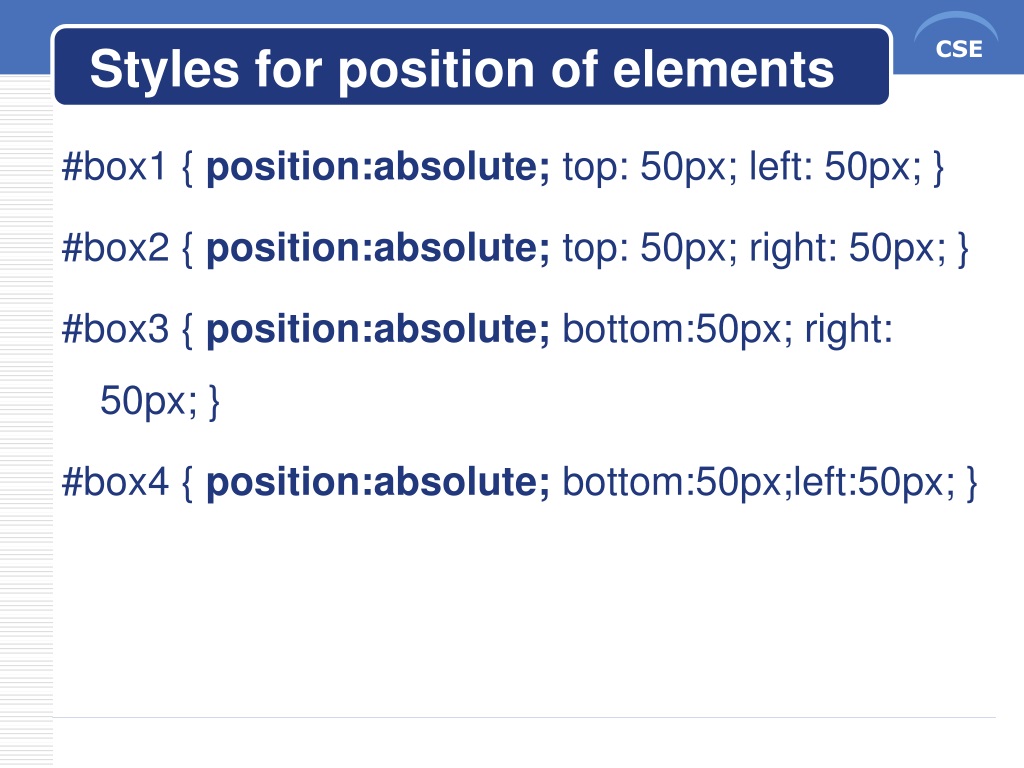Image resolution: width=1024 pixels, height=768 pixels.
Task: Select the #box4 selector text
Action: coord(115,483)
